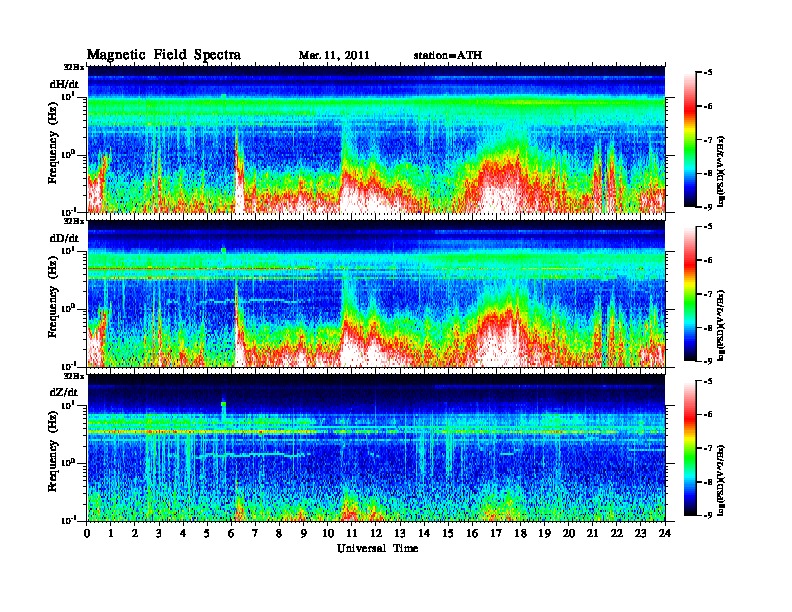Image resolution: width=792 pixels, height=612 pixels.
Task: Click the hour "15" time axis label
Action: [x=448, y=533]
